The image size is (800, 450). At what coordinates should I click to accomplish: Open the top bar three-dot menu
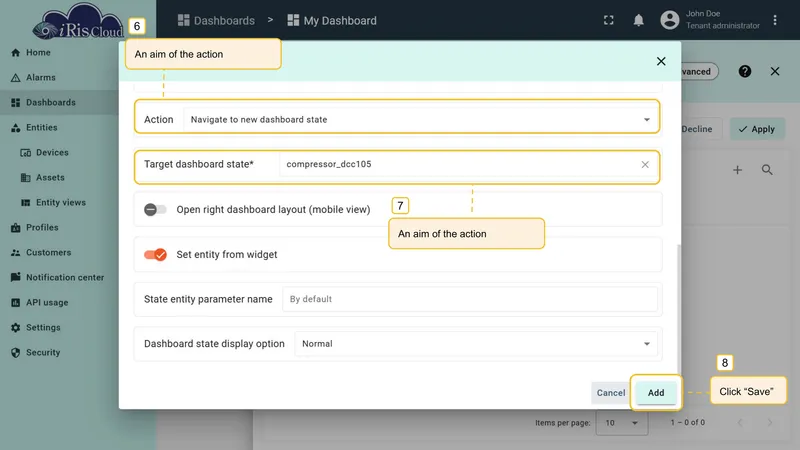(x=775, y=20)
